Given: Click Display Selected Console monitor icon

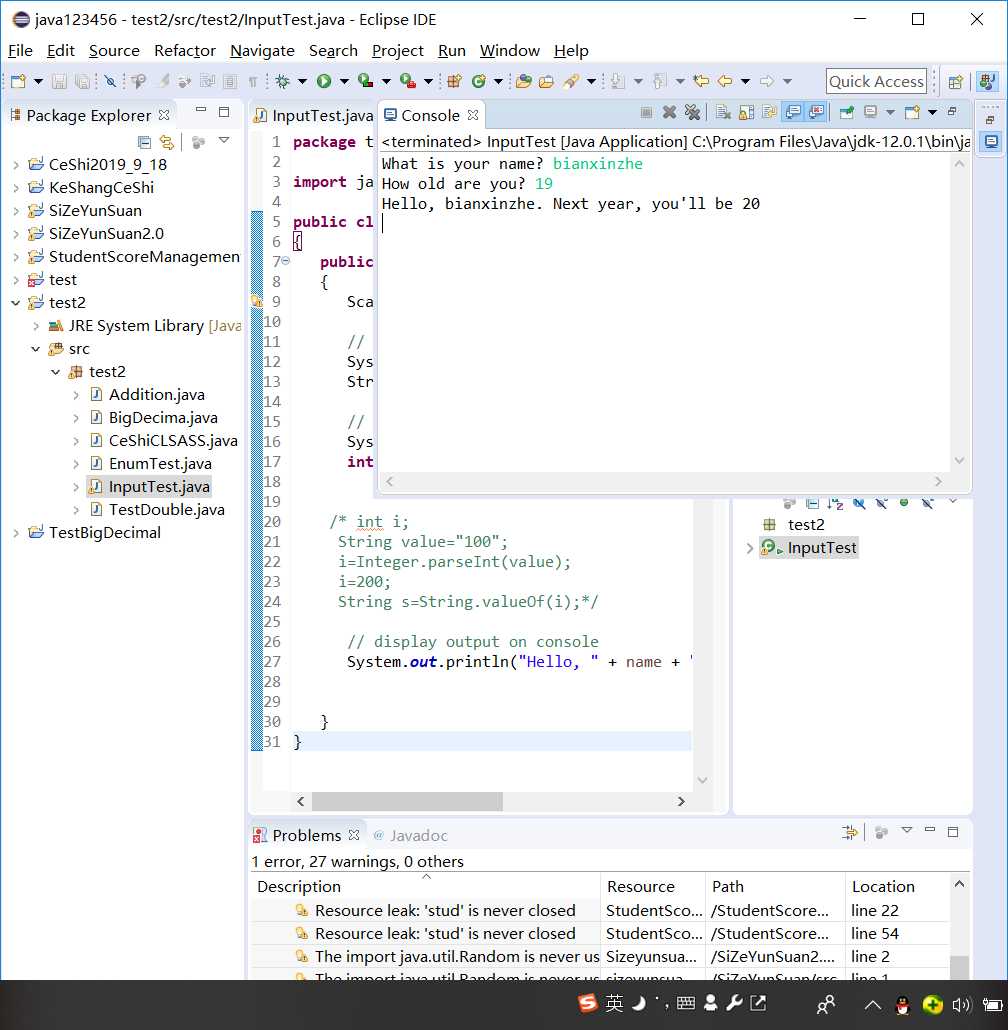Looking at the screenshot, I should pos(871,112).
